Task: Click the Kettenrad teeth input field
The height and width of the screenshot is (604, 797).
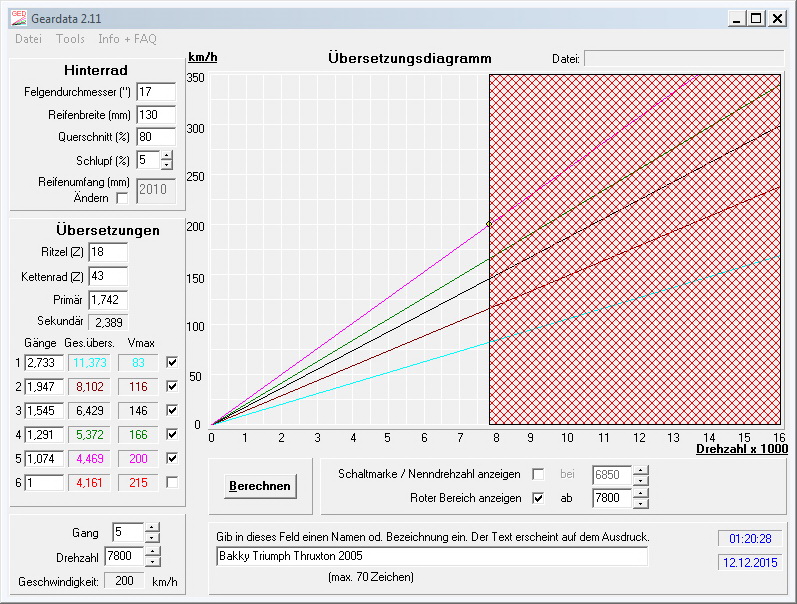Action: coord(108,276)
